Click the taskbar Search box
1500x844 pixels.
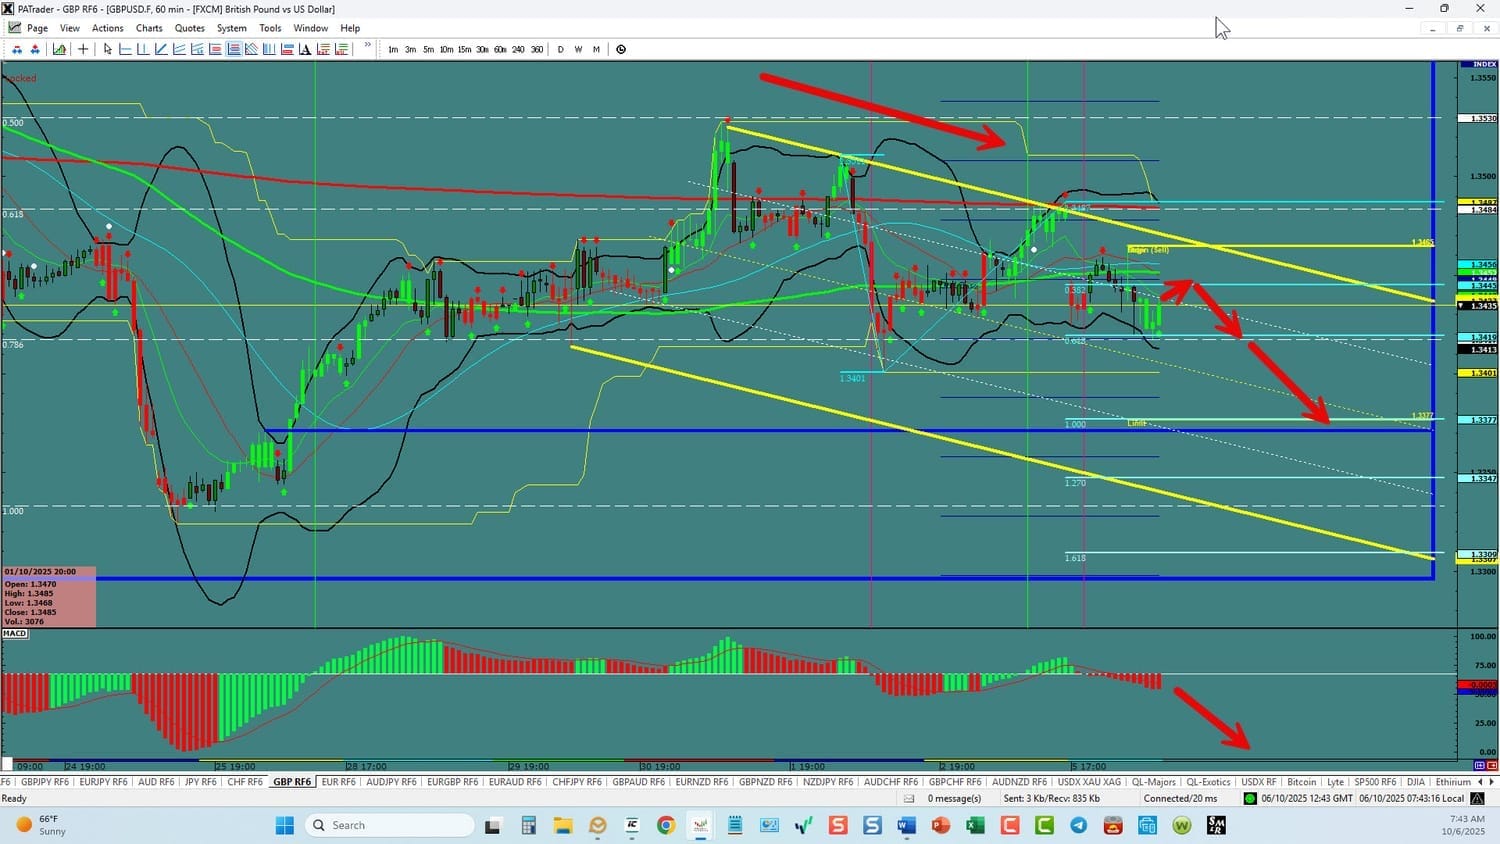(x=390, y=825)
